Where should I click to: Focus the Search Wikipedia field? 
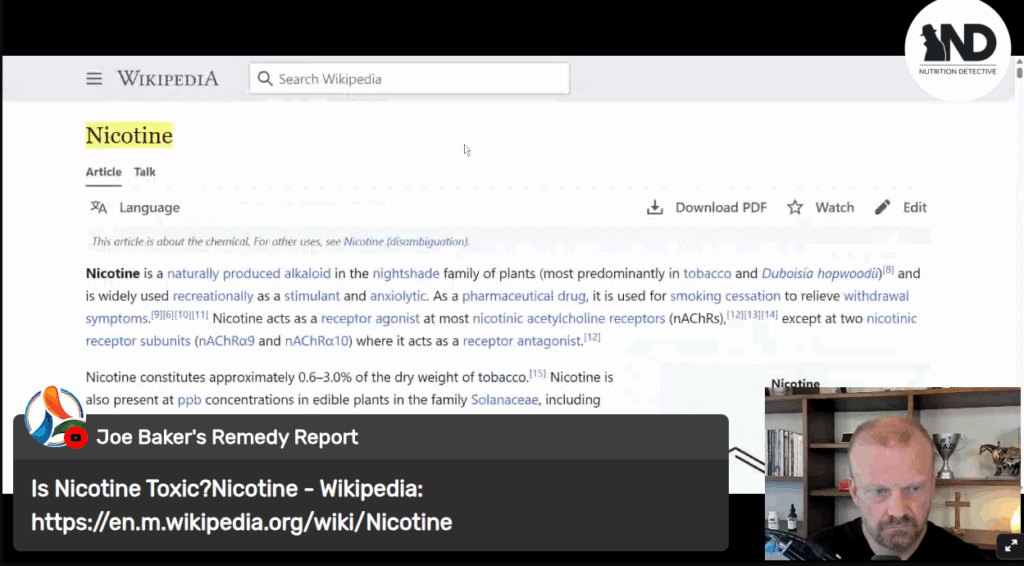[x=409, y=78]
